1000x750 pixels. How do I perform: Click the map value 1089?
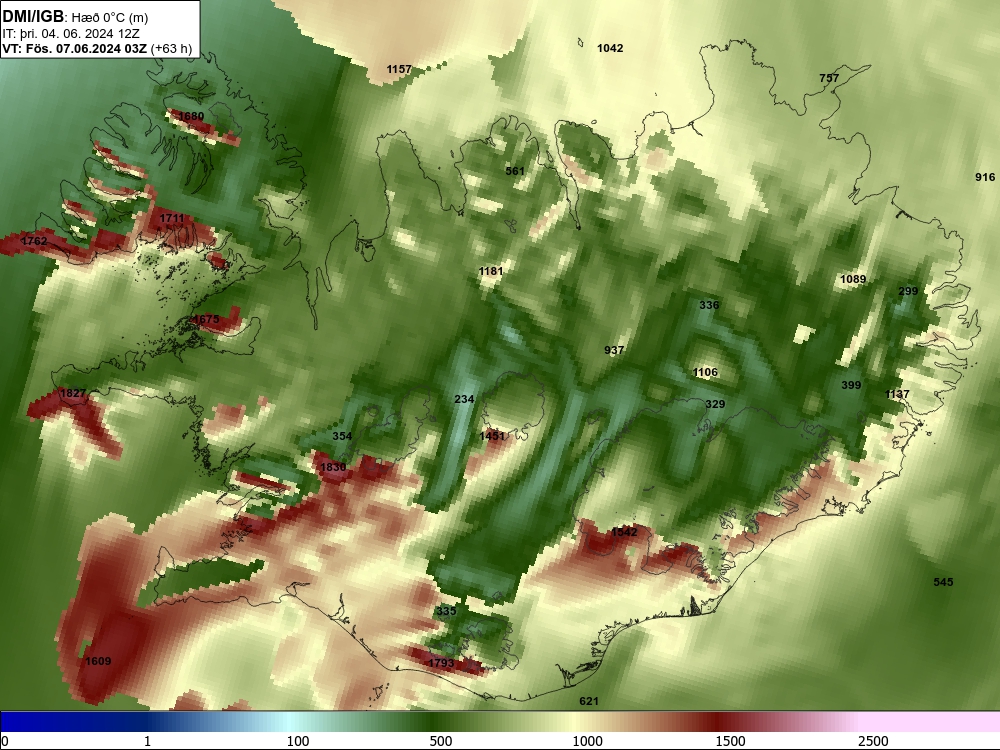click(853, 279)
